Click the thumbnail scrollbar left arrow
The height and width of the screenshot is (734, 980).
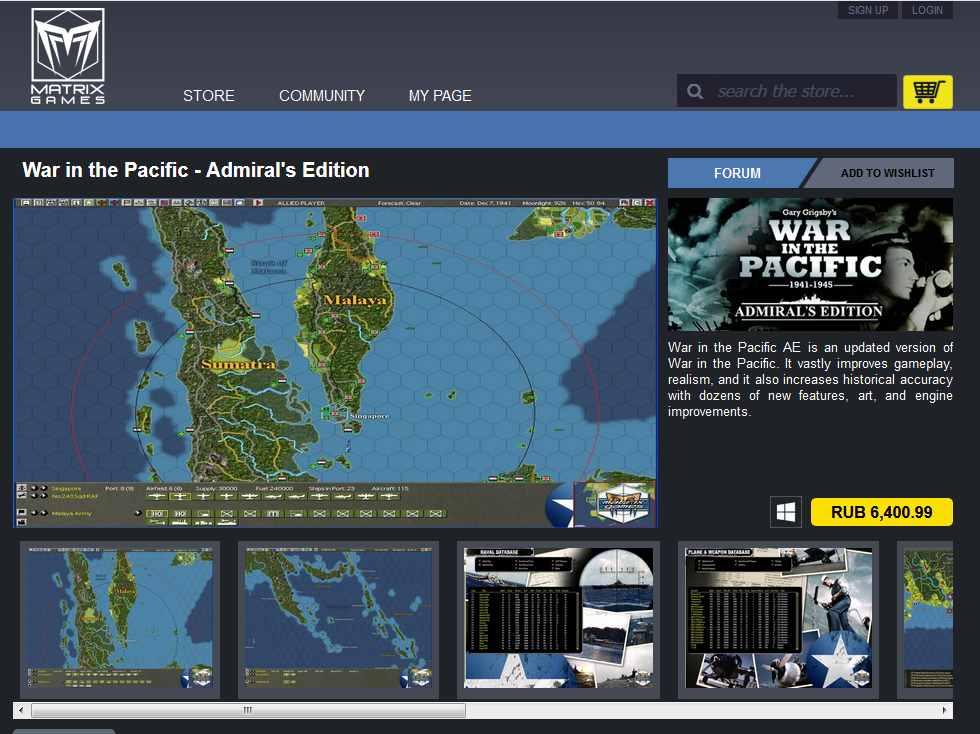[21, 710]
